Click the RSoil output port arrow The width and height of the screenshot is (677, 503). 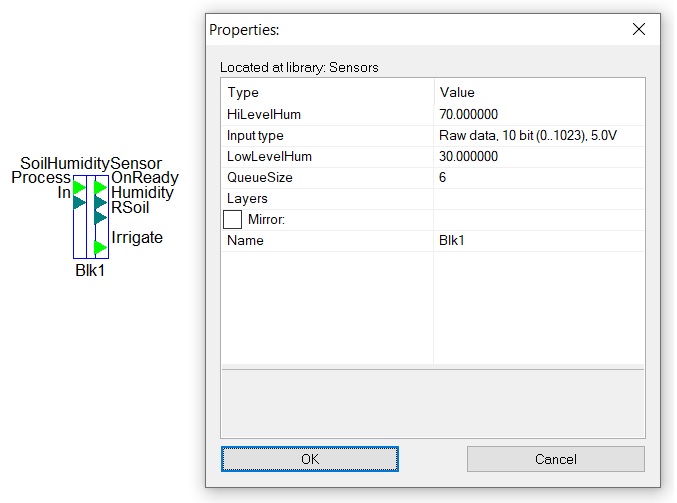tap(101, 217)
